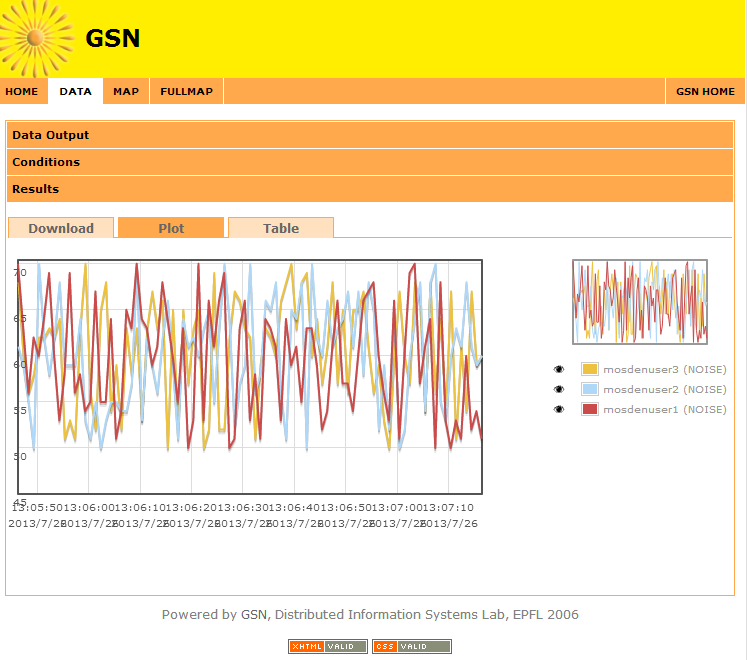Click the XHTML Valid badge
The width and height of the screenshot is (747, 660).
[x=328, y=647]
